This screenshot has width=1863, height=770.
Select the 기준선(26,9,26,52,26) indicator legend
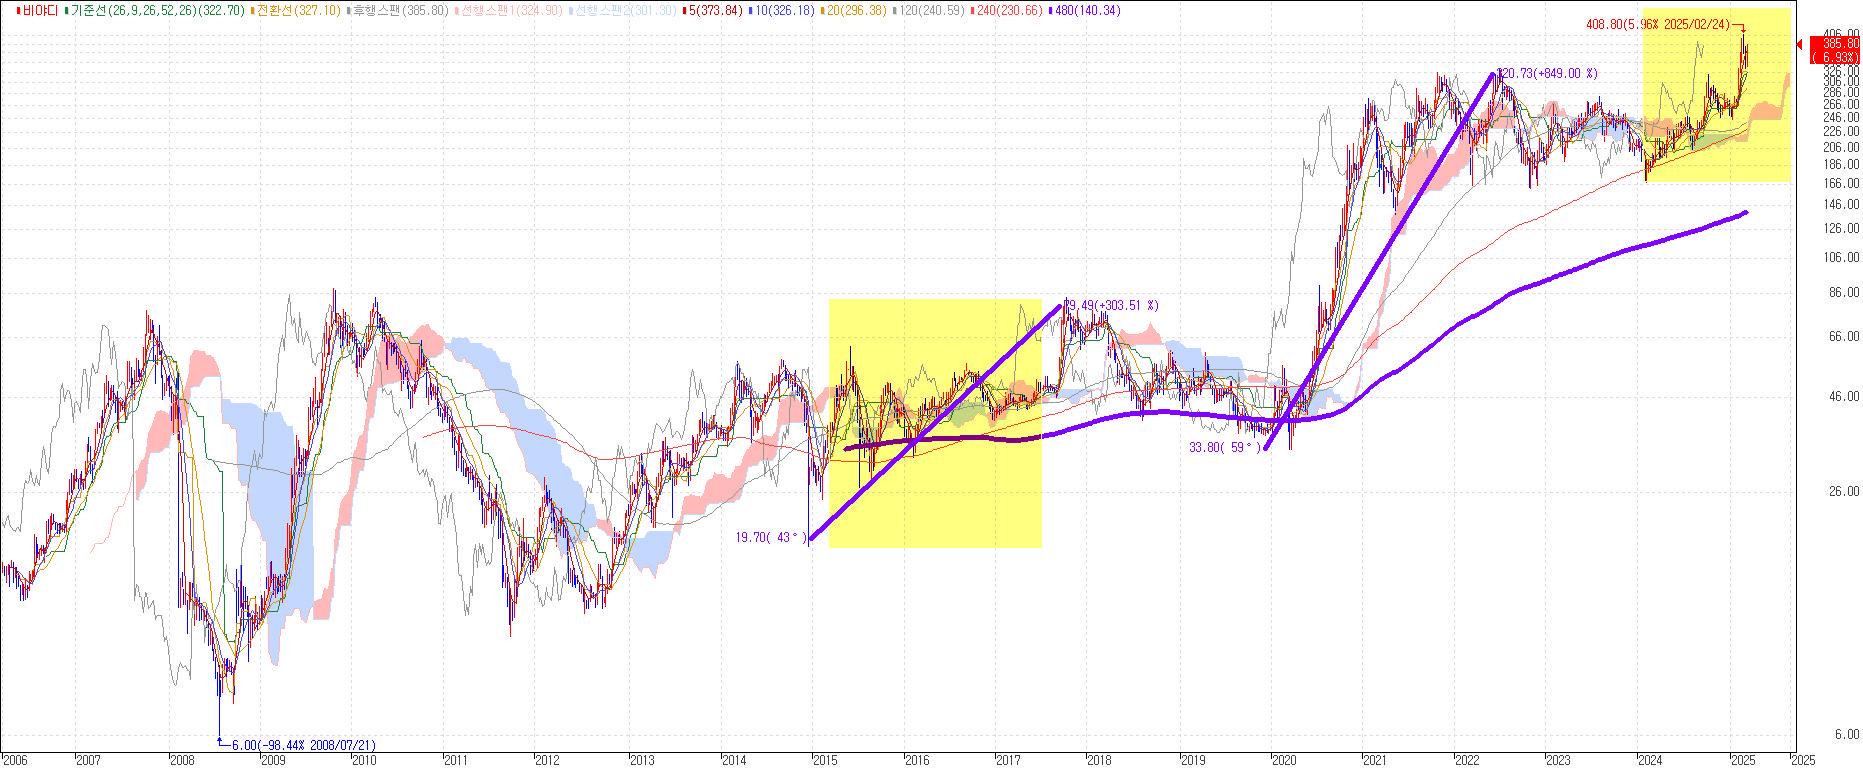pos(155,10)
